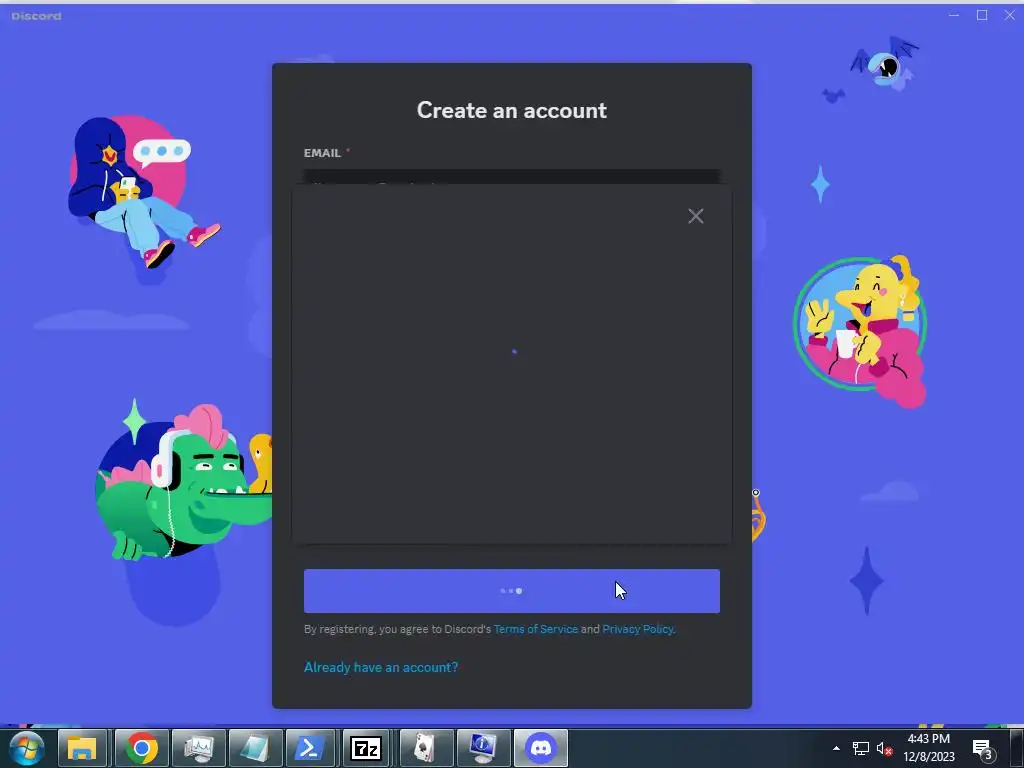Open the notepad-style taskbar icon
Screen dimensions: 1024x768
pyautogui.click(x=255, y=748)
